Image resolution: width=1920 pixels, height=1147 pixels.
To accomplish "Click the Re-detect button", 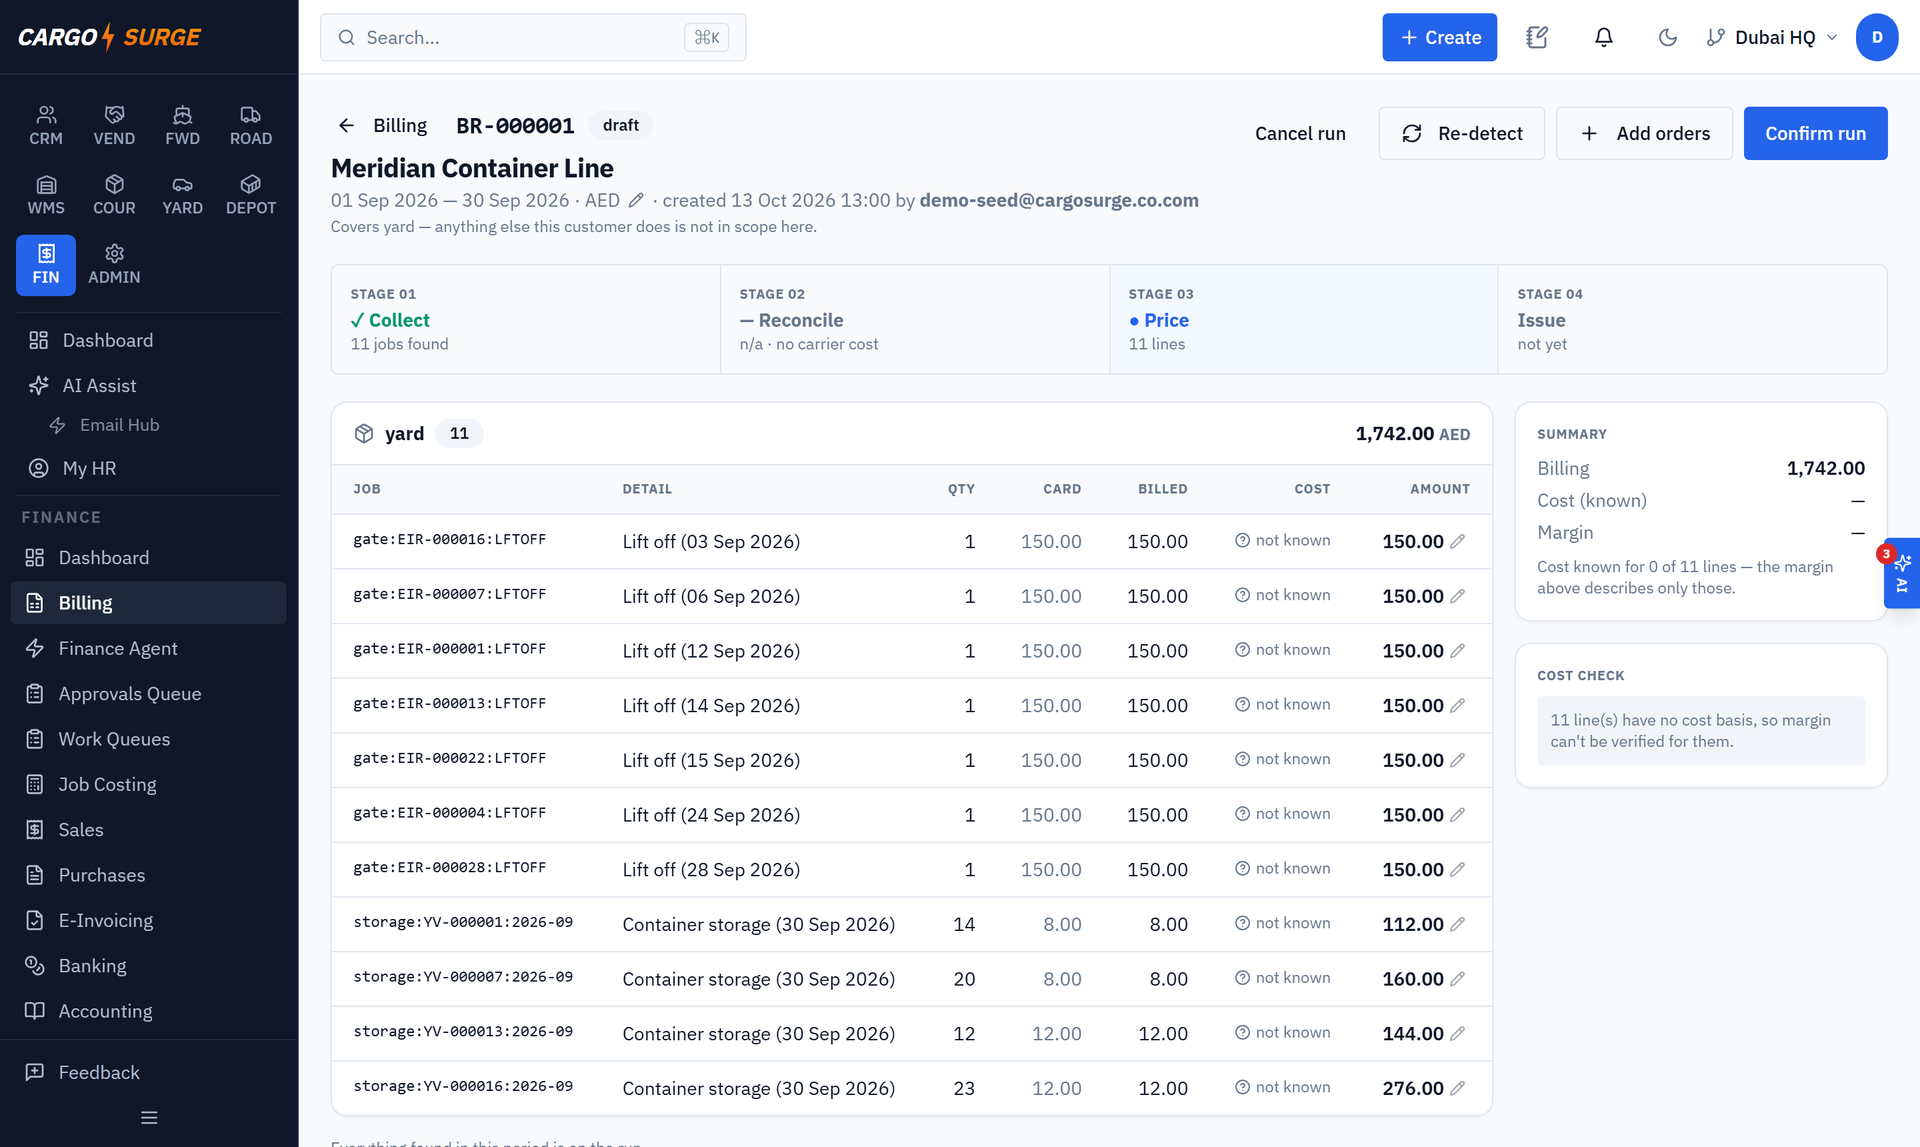I will point(1461,133).
